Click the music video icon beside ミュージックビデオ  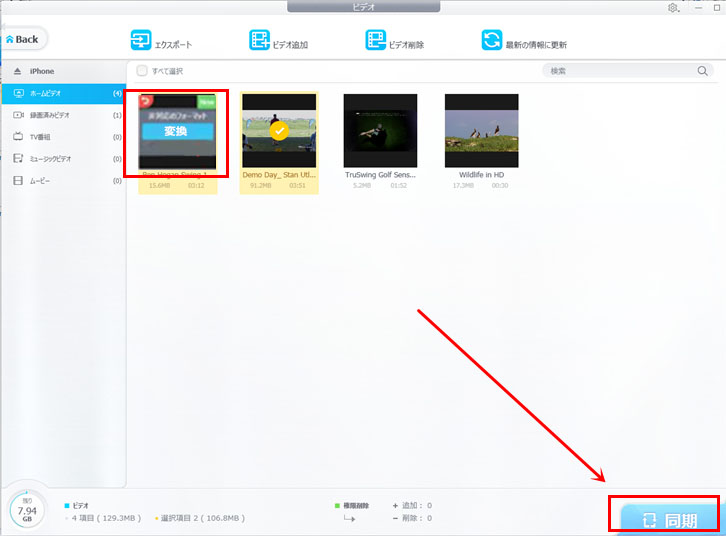(18, 158)
